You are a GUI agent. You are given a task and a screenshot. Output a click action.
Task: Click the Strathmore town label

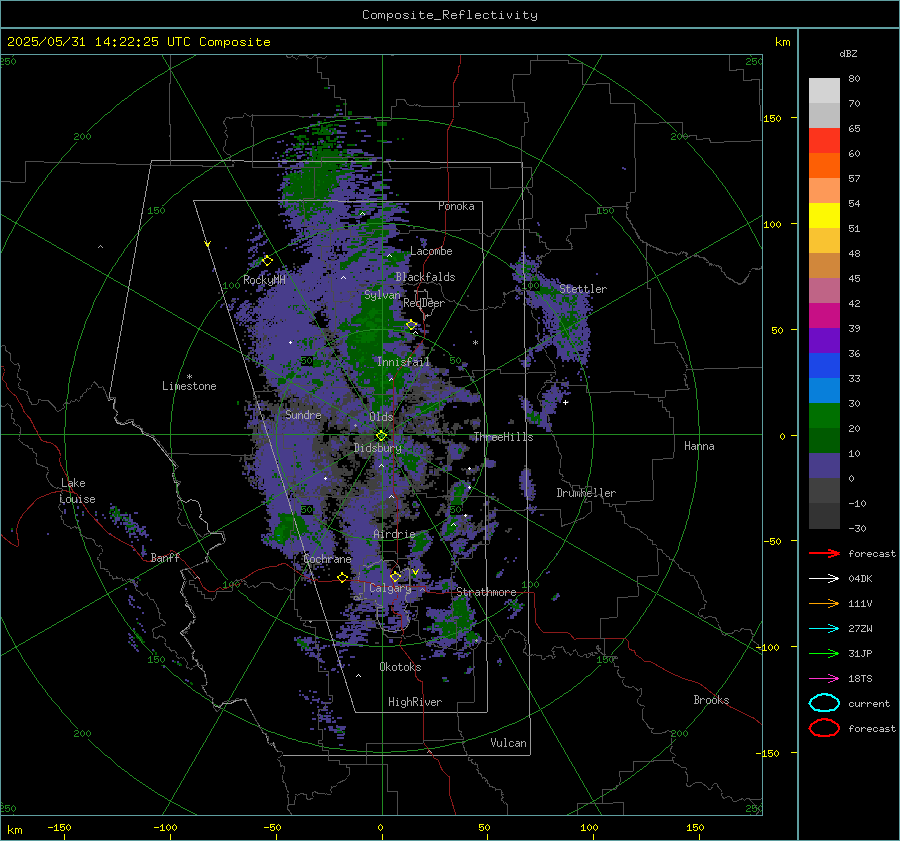click(x=486, y=592)
